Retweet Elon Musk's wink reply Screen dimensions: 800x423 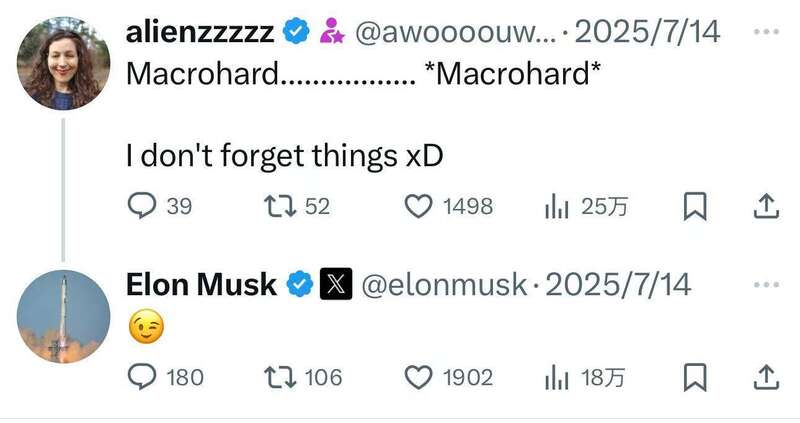click(273, 377)
